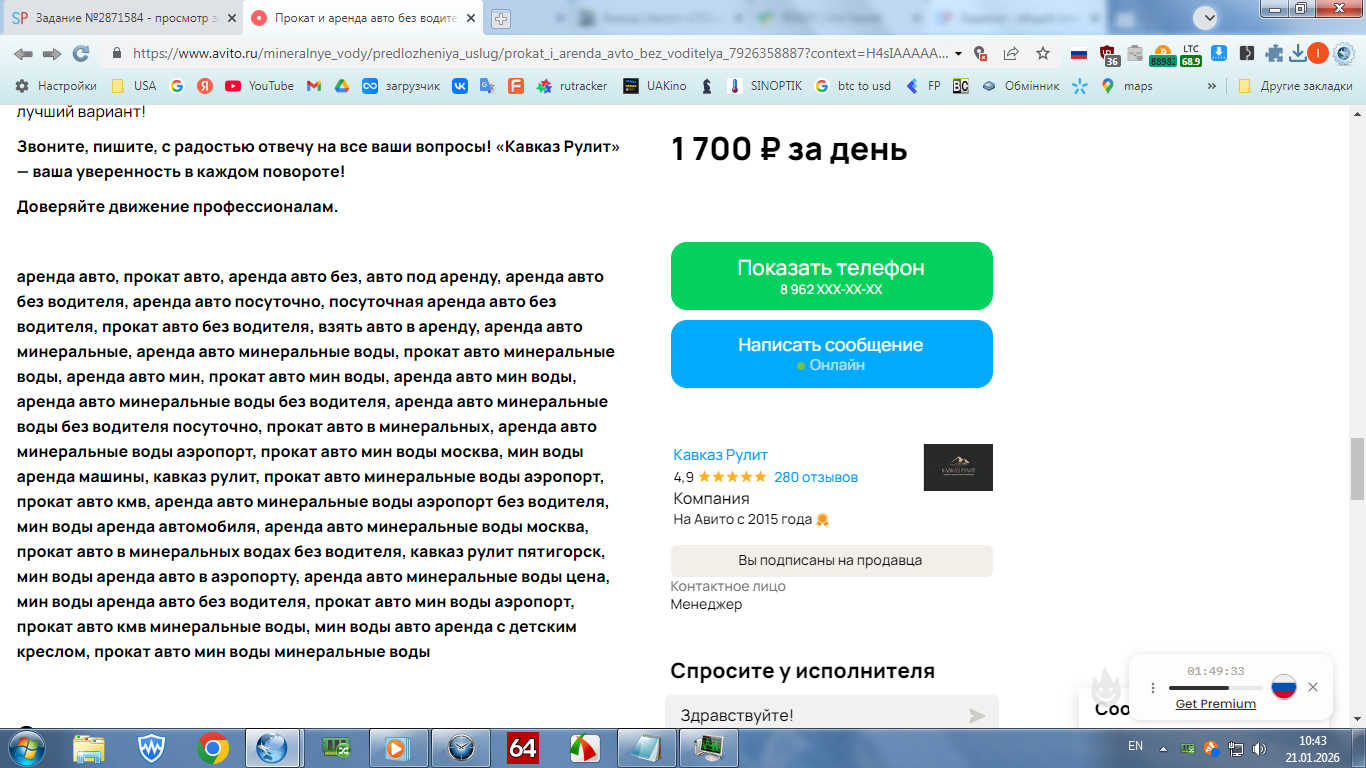Expand the Другие закладки folder
The image size is (1366, 768).
(x=1294, y=86)
